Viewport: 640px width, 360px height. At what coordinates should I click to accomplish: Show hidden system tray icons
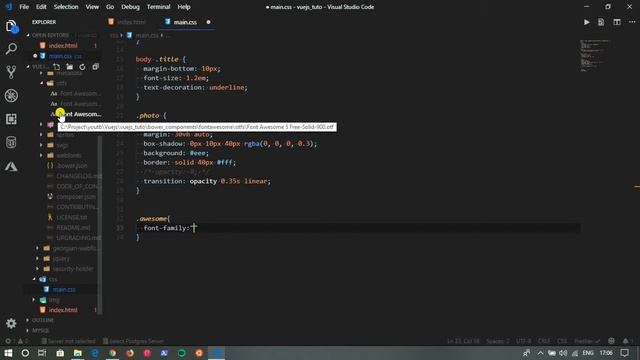pyautogui.click(x=540, y=353)
